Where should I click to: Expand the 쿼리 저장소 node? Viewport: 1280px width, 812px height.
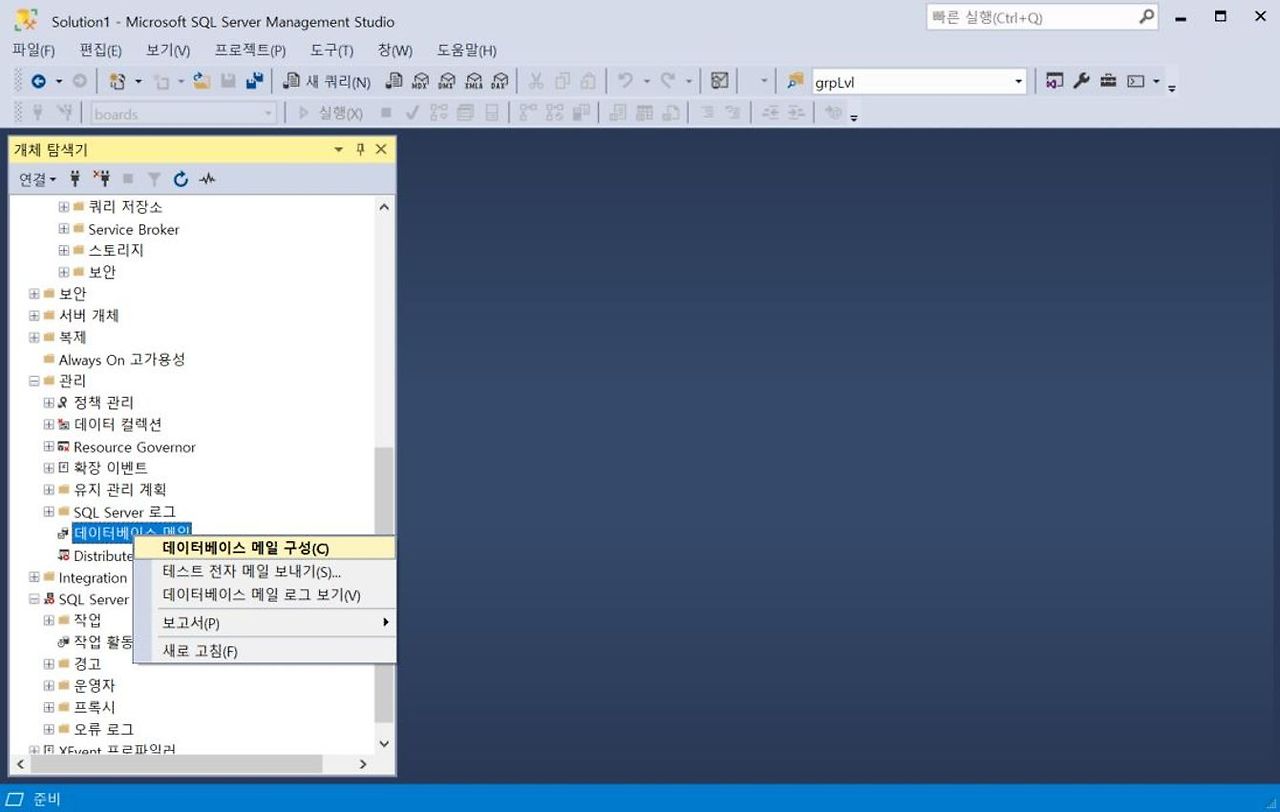[x=64, y=207]
